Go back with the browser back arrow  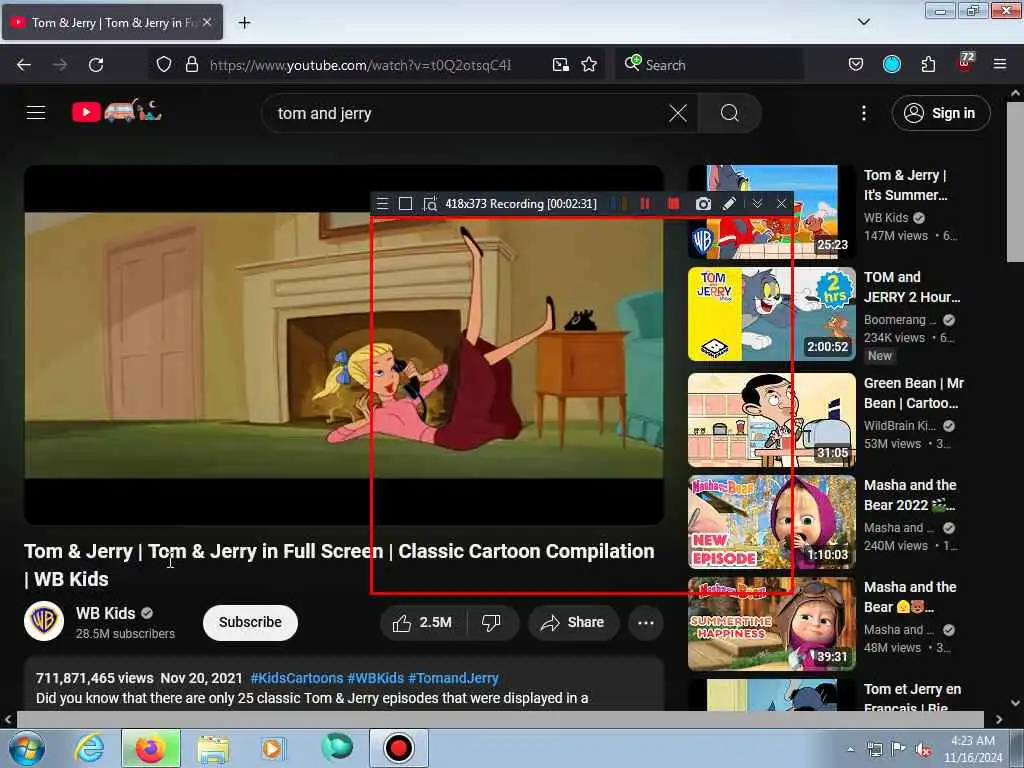(24, 65)
